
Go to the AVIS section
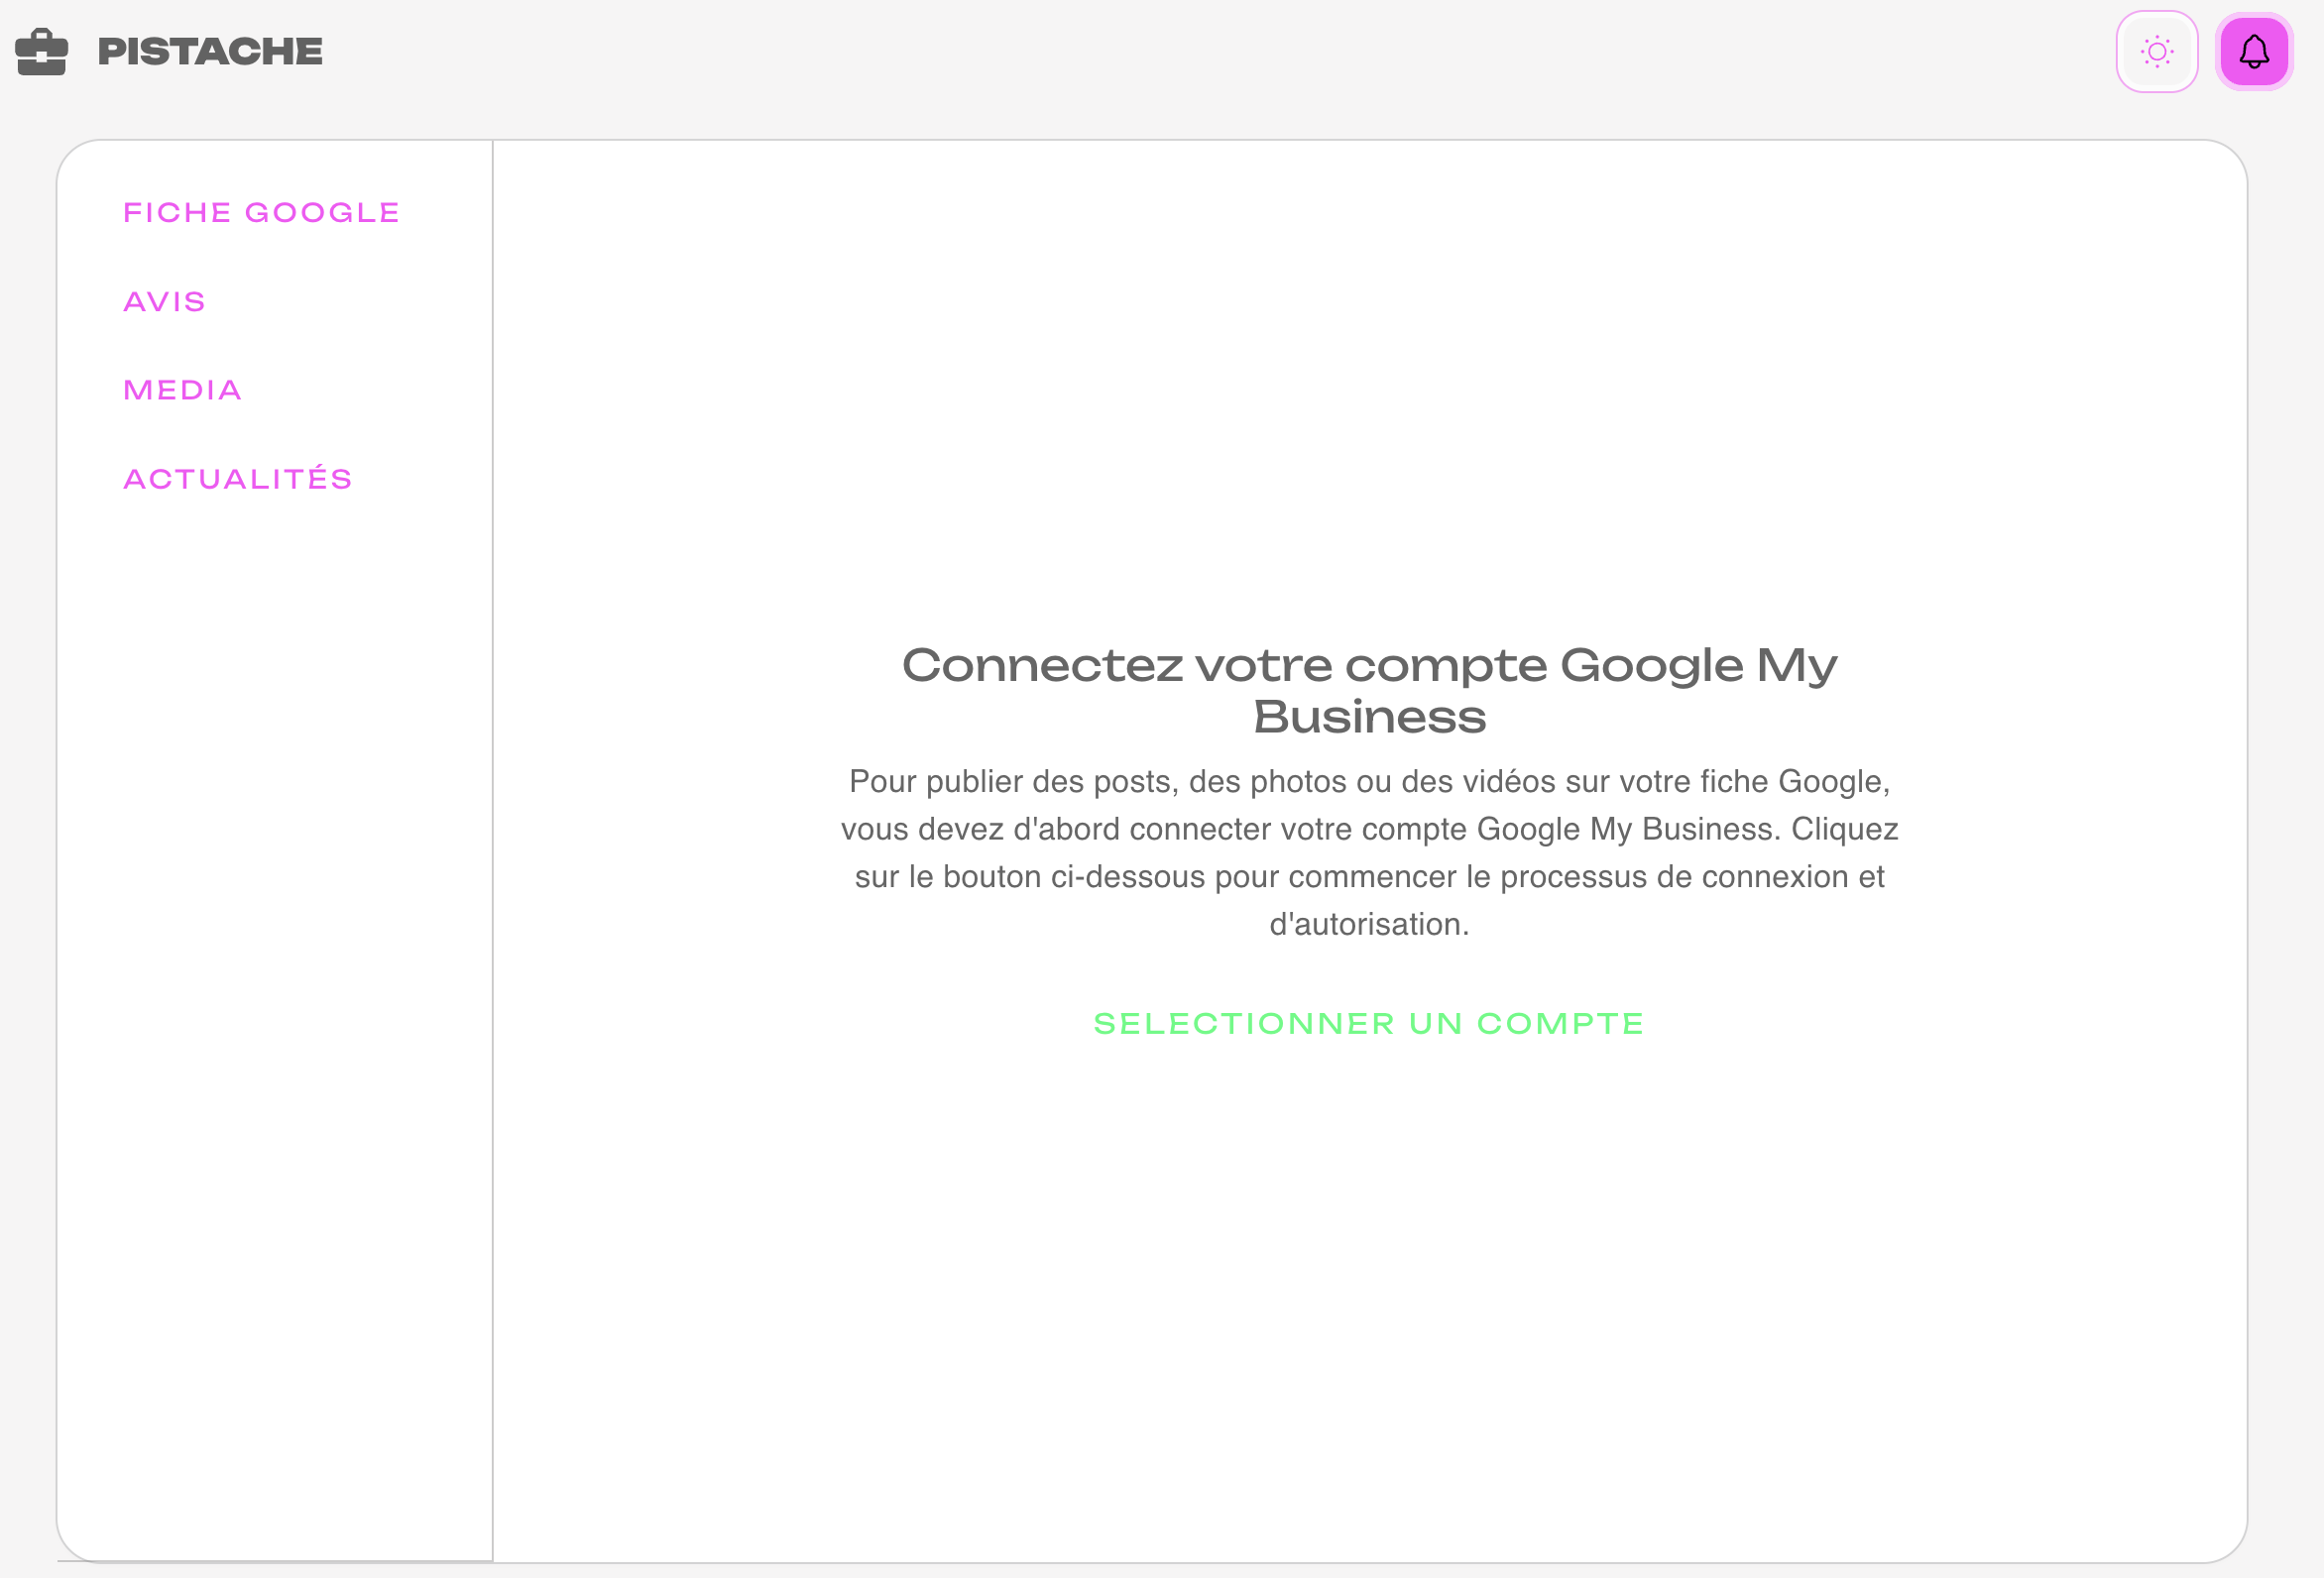click(x=164, y=302)
